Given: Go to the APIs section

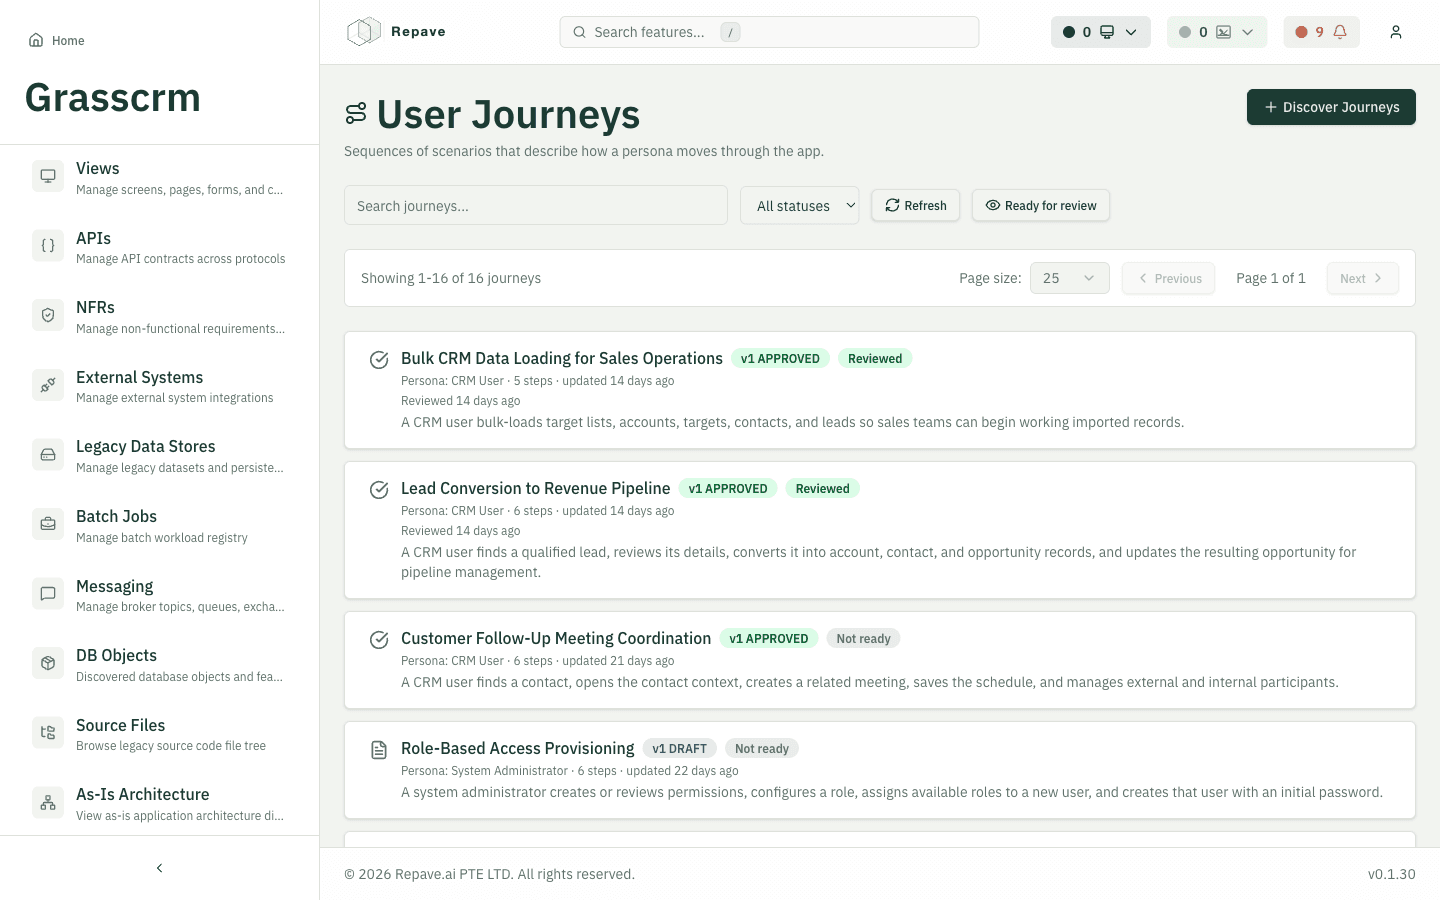Looking at the screenshot, I should coord(160,246).
